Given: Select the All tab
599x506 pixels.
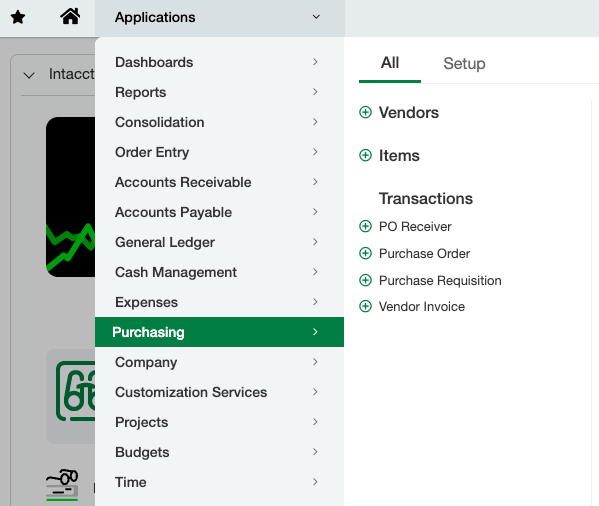Looking at the screenshot, I should [x=390, y=63].
